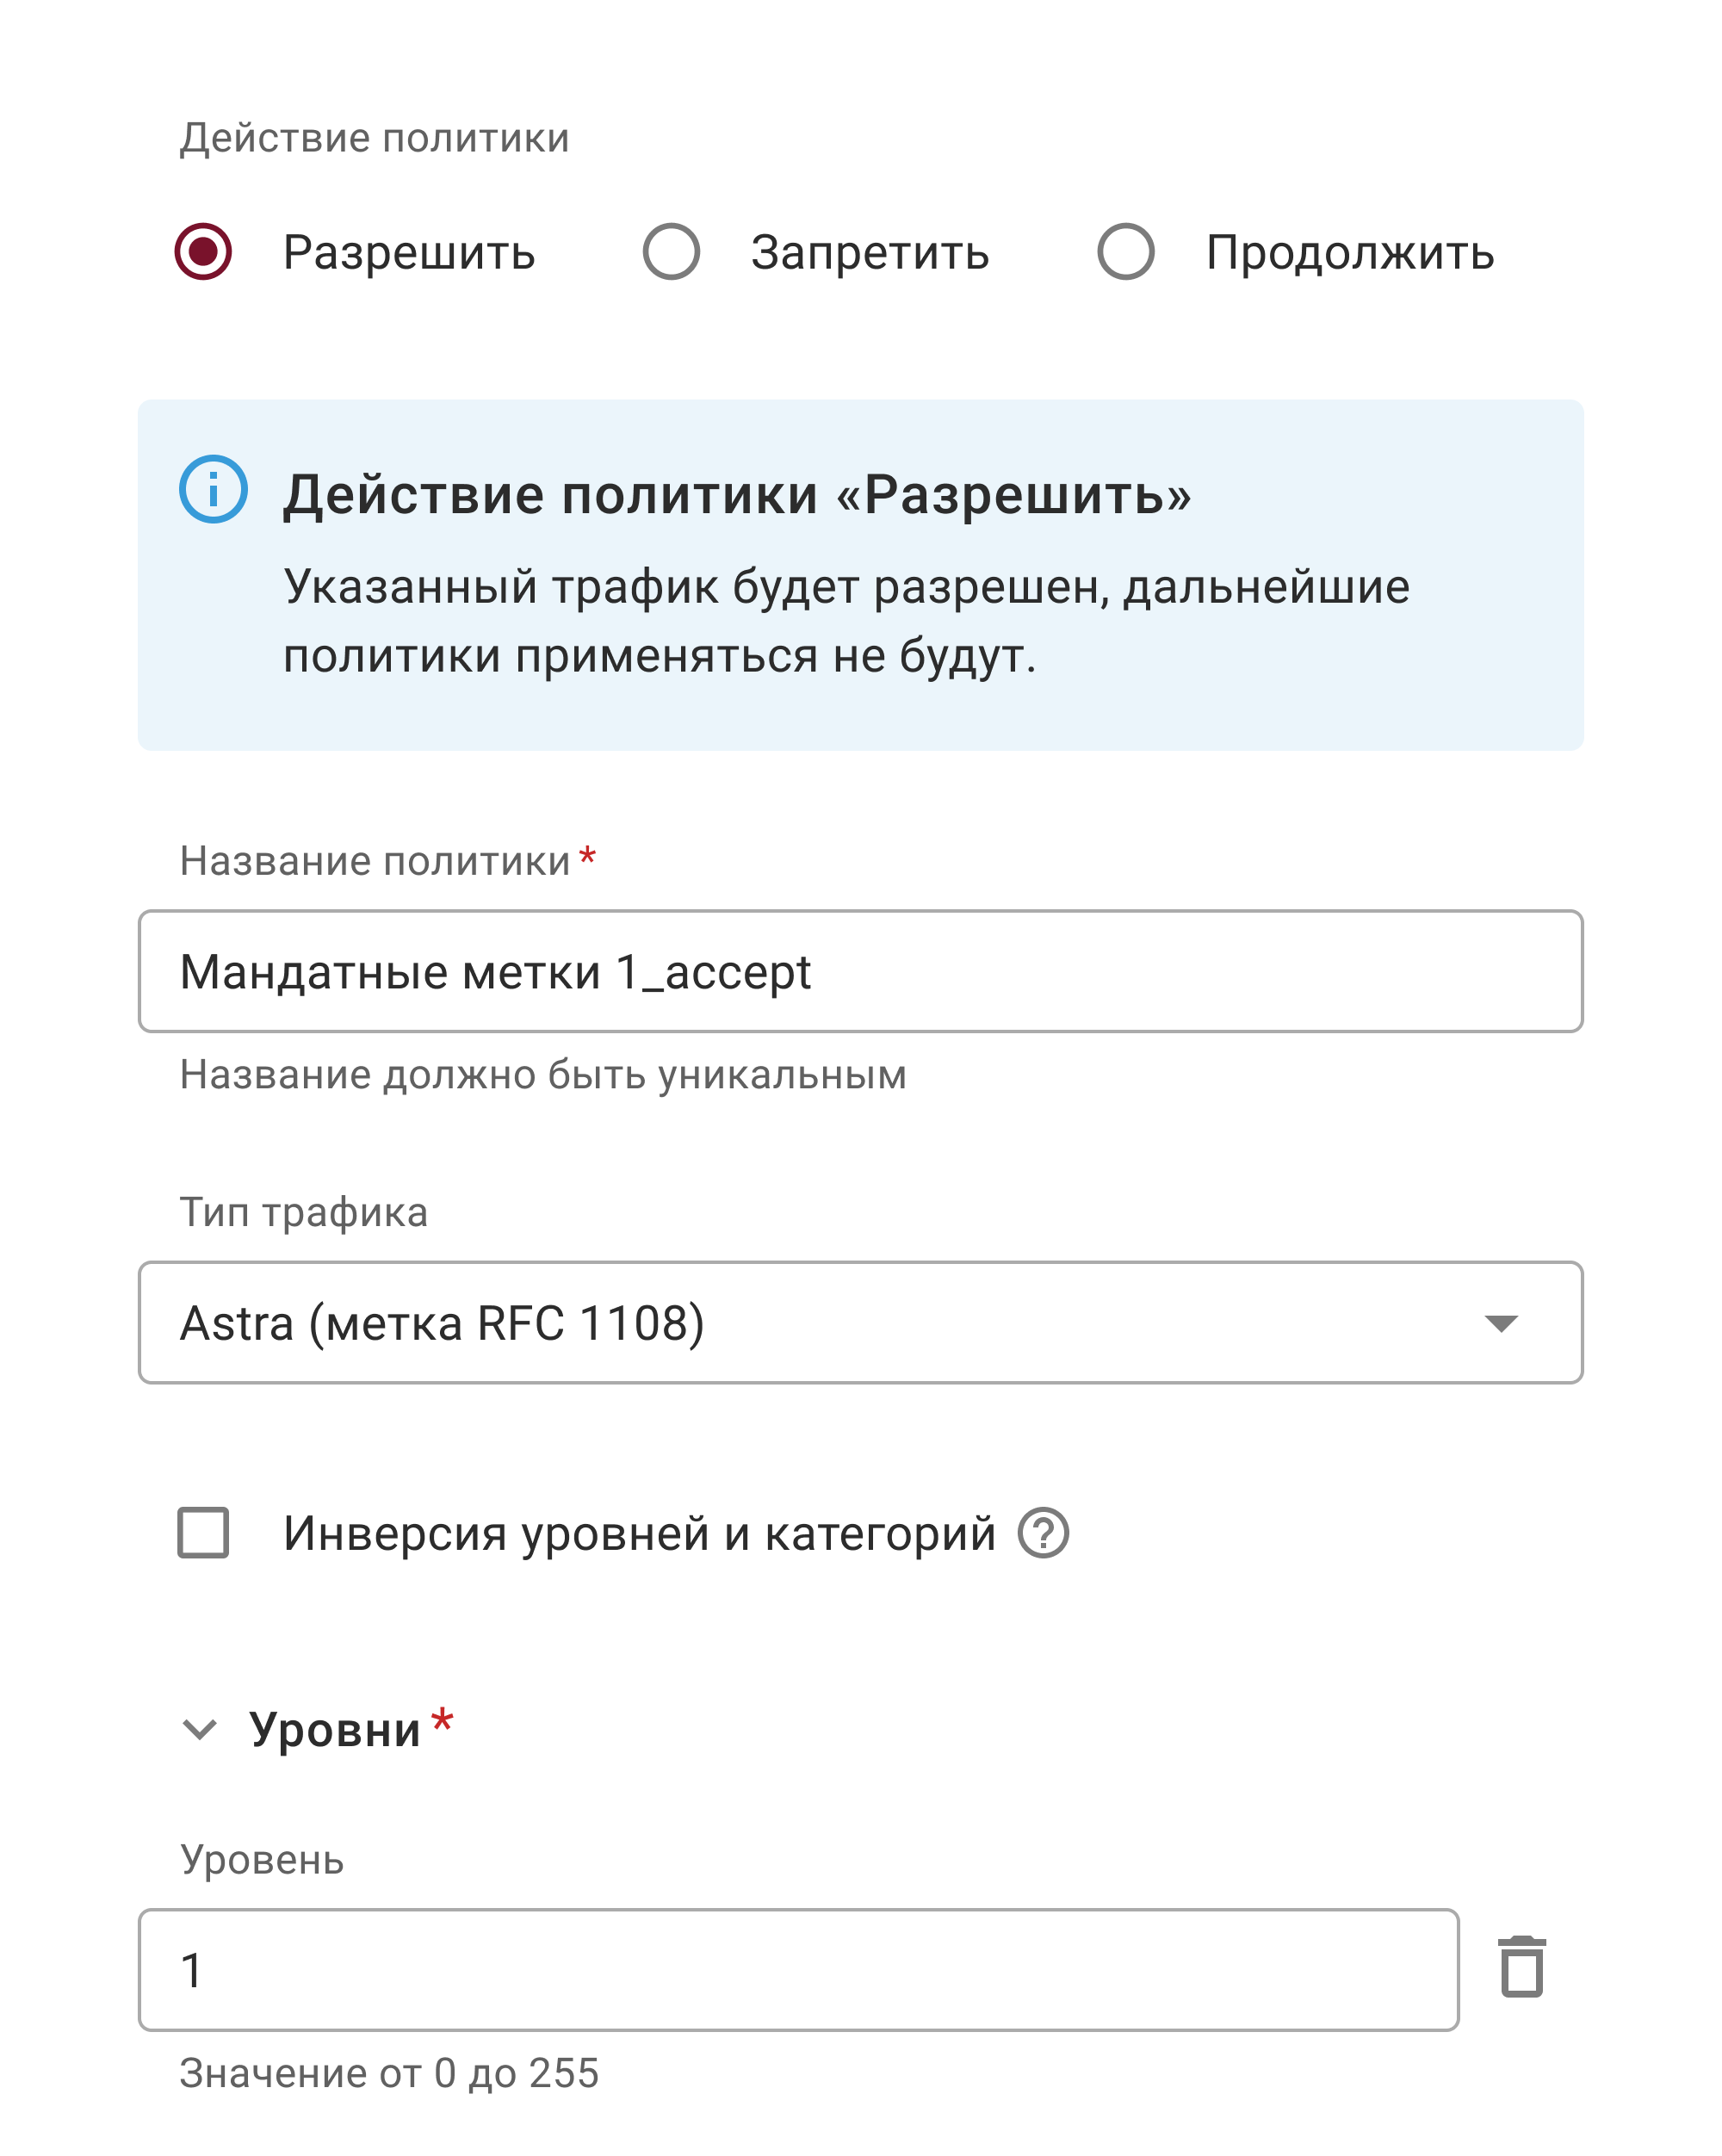The image size is (1722, 2156).
Task: Pick the "Продолжить" radio option
Action: pyautogui.click(x=1125, y=251)
